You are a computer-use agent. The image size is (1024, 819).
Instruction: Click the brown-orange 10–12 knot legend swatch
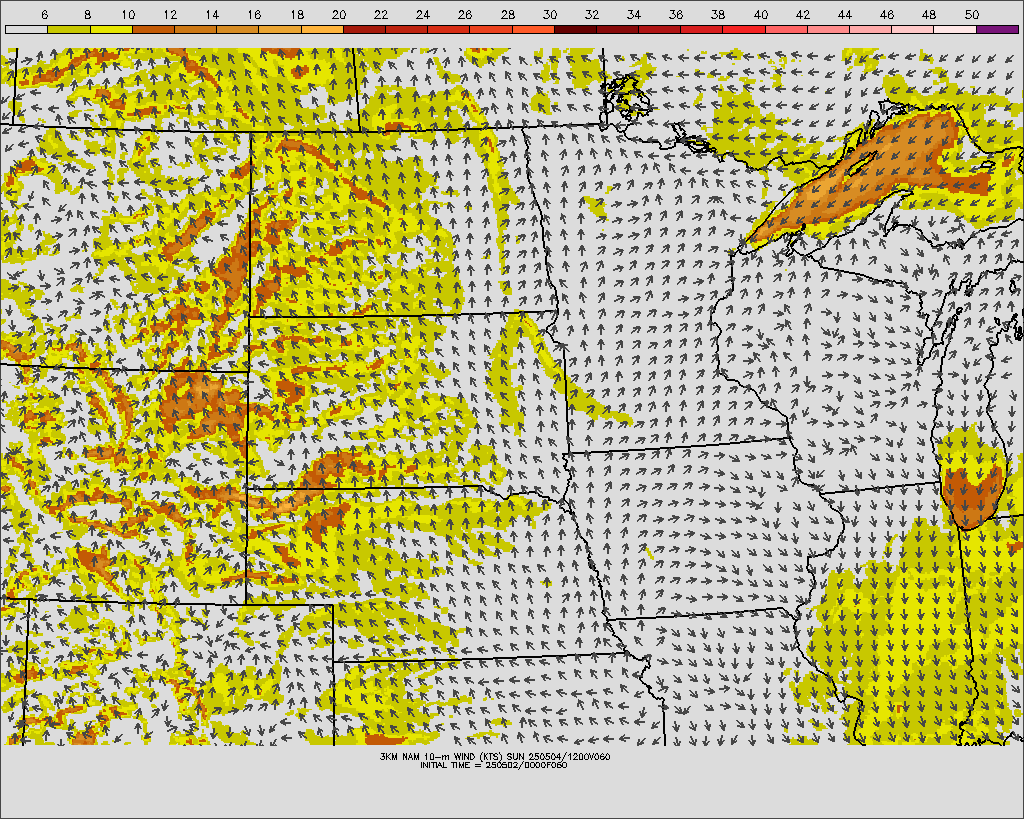[153, 29]
